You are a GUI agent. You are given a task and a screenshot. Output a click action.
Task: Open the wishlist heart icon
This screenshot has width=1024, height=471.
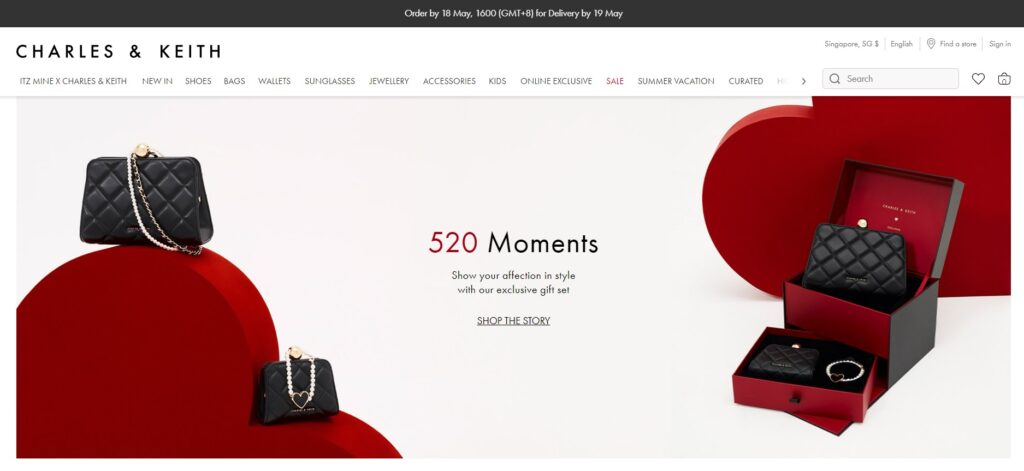pyautogui.click(x=978, y=79)
